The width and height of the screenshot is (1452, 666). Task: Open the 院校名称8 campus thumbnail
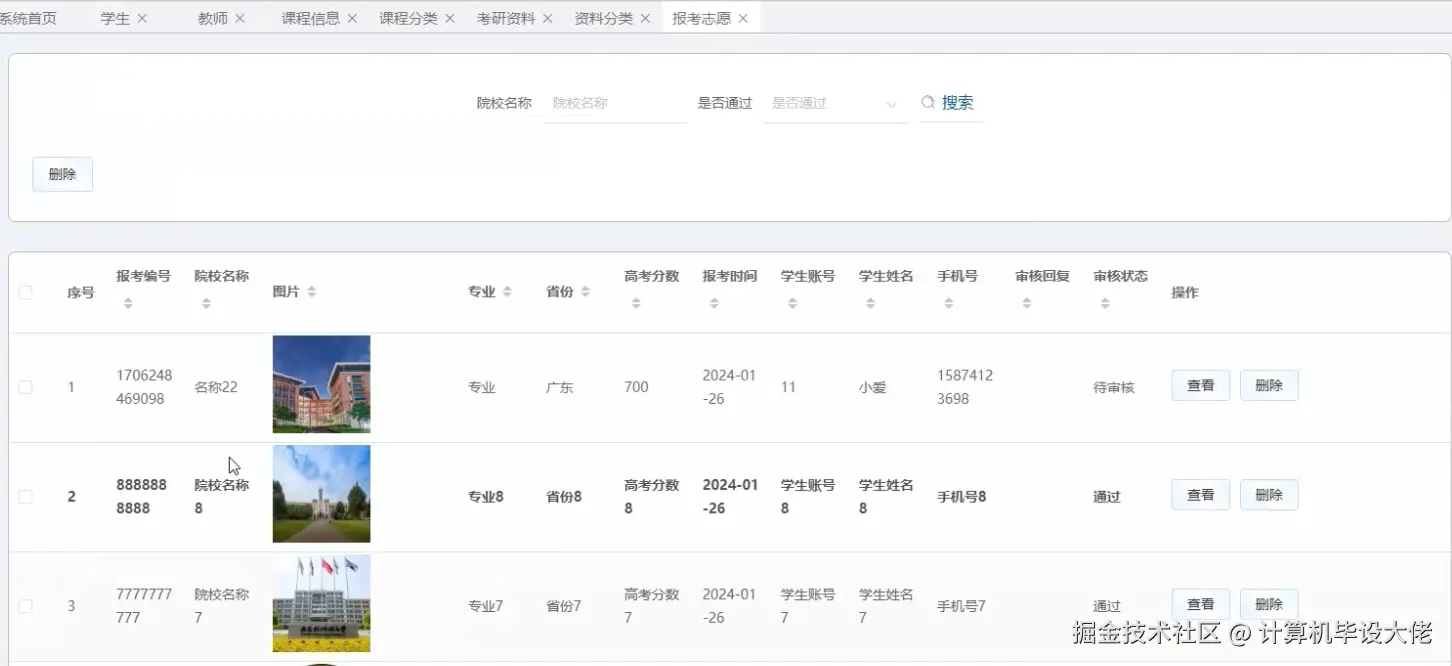321,494
